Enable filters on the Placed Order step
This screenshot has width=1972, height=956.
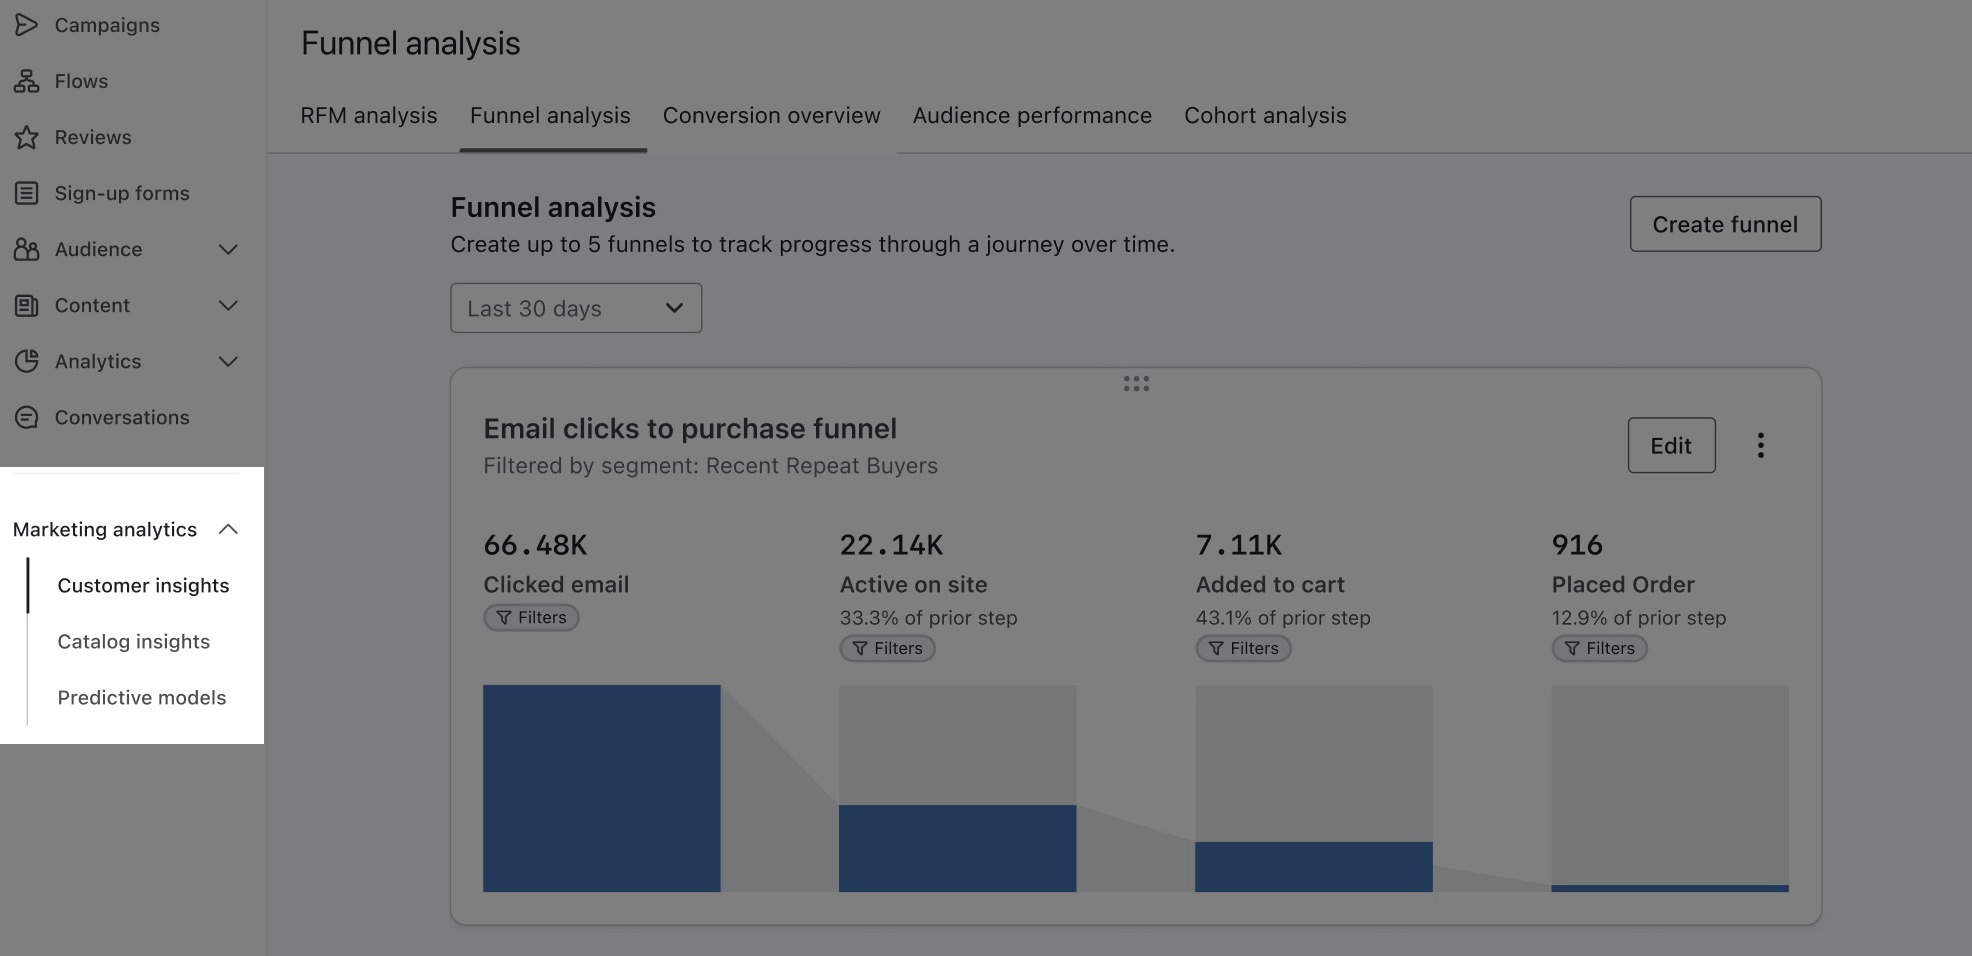coord(1599,648)
